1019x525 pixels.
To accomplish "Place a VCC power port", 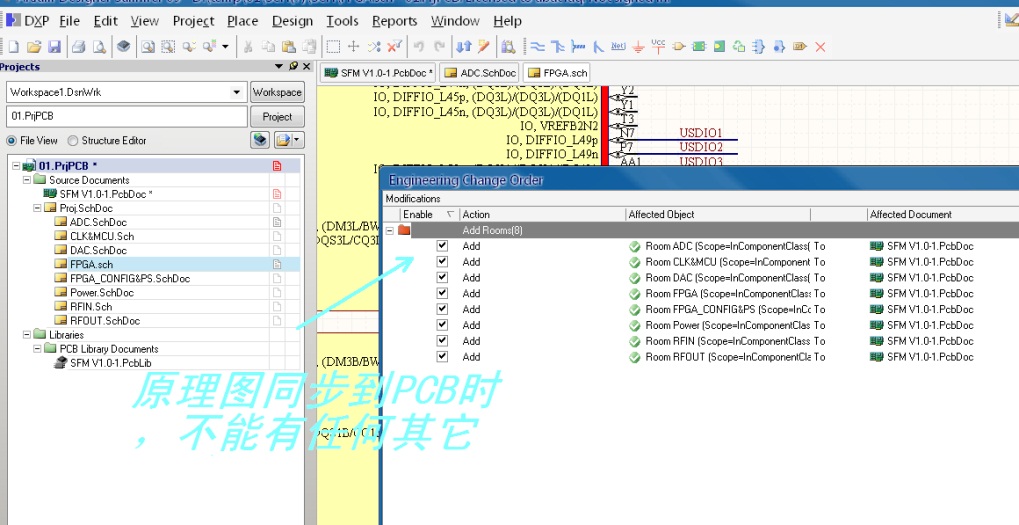I will coord(658,47).
